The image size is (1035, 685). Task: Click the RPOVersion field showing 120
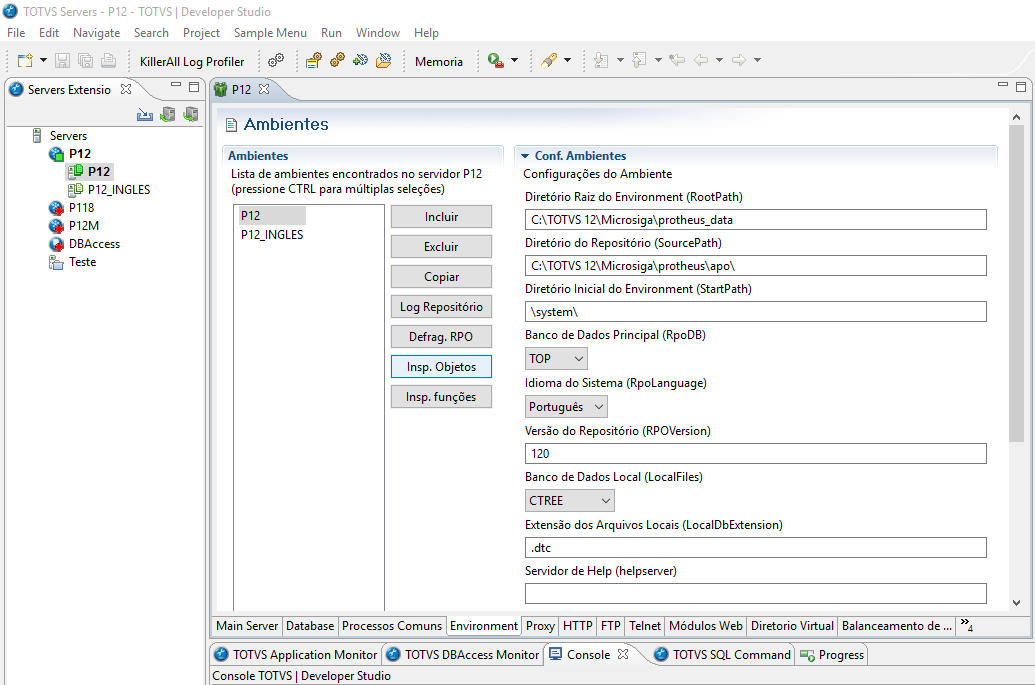tap(756, 453)
